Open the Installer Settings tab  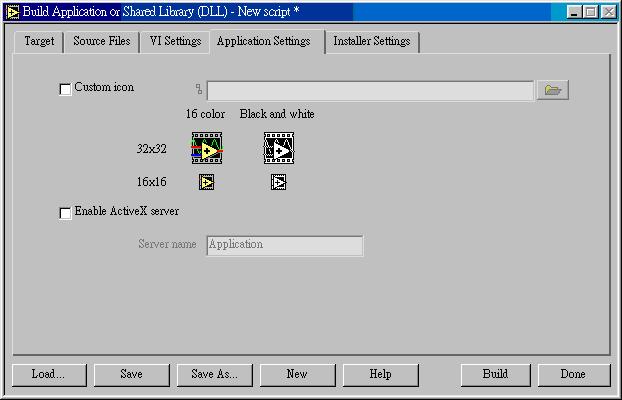click(372, 42)
